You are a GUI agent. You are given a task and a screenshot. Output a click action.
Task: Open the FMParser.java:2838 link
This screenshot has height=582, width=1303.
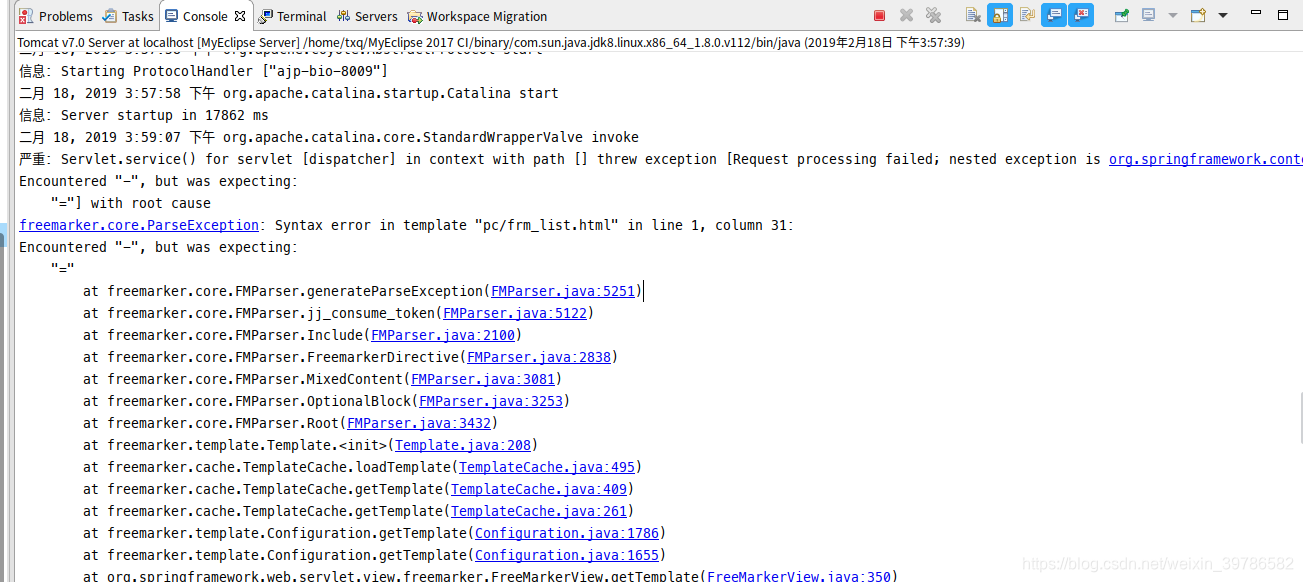pos(539,357)
